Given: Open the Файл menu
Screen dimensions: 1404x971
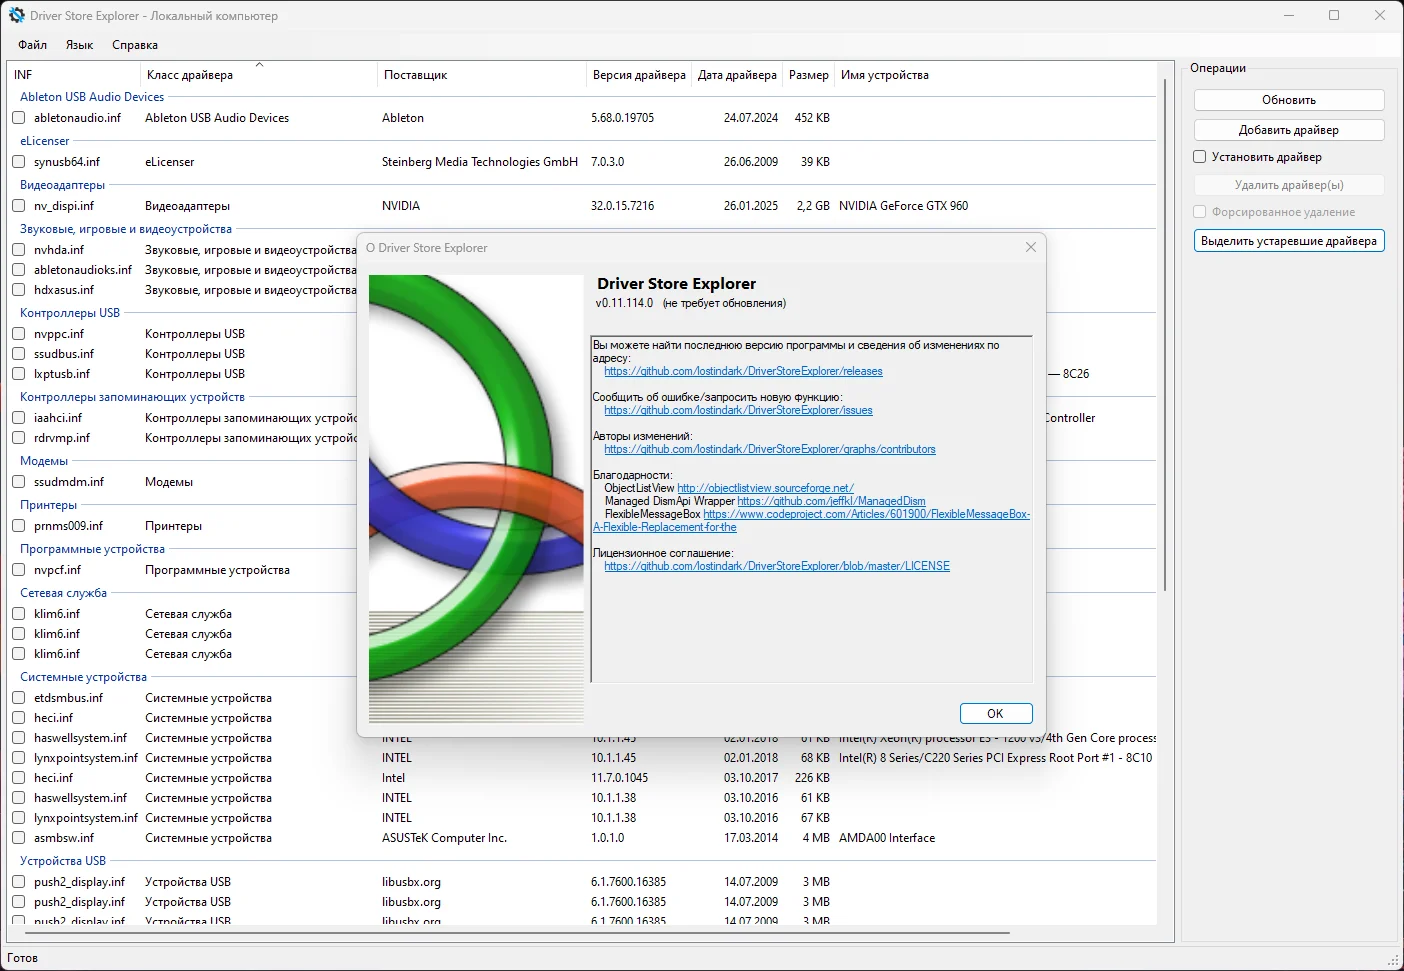Looking at the screenshot, I should point(33,45).
